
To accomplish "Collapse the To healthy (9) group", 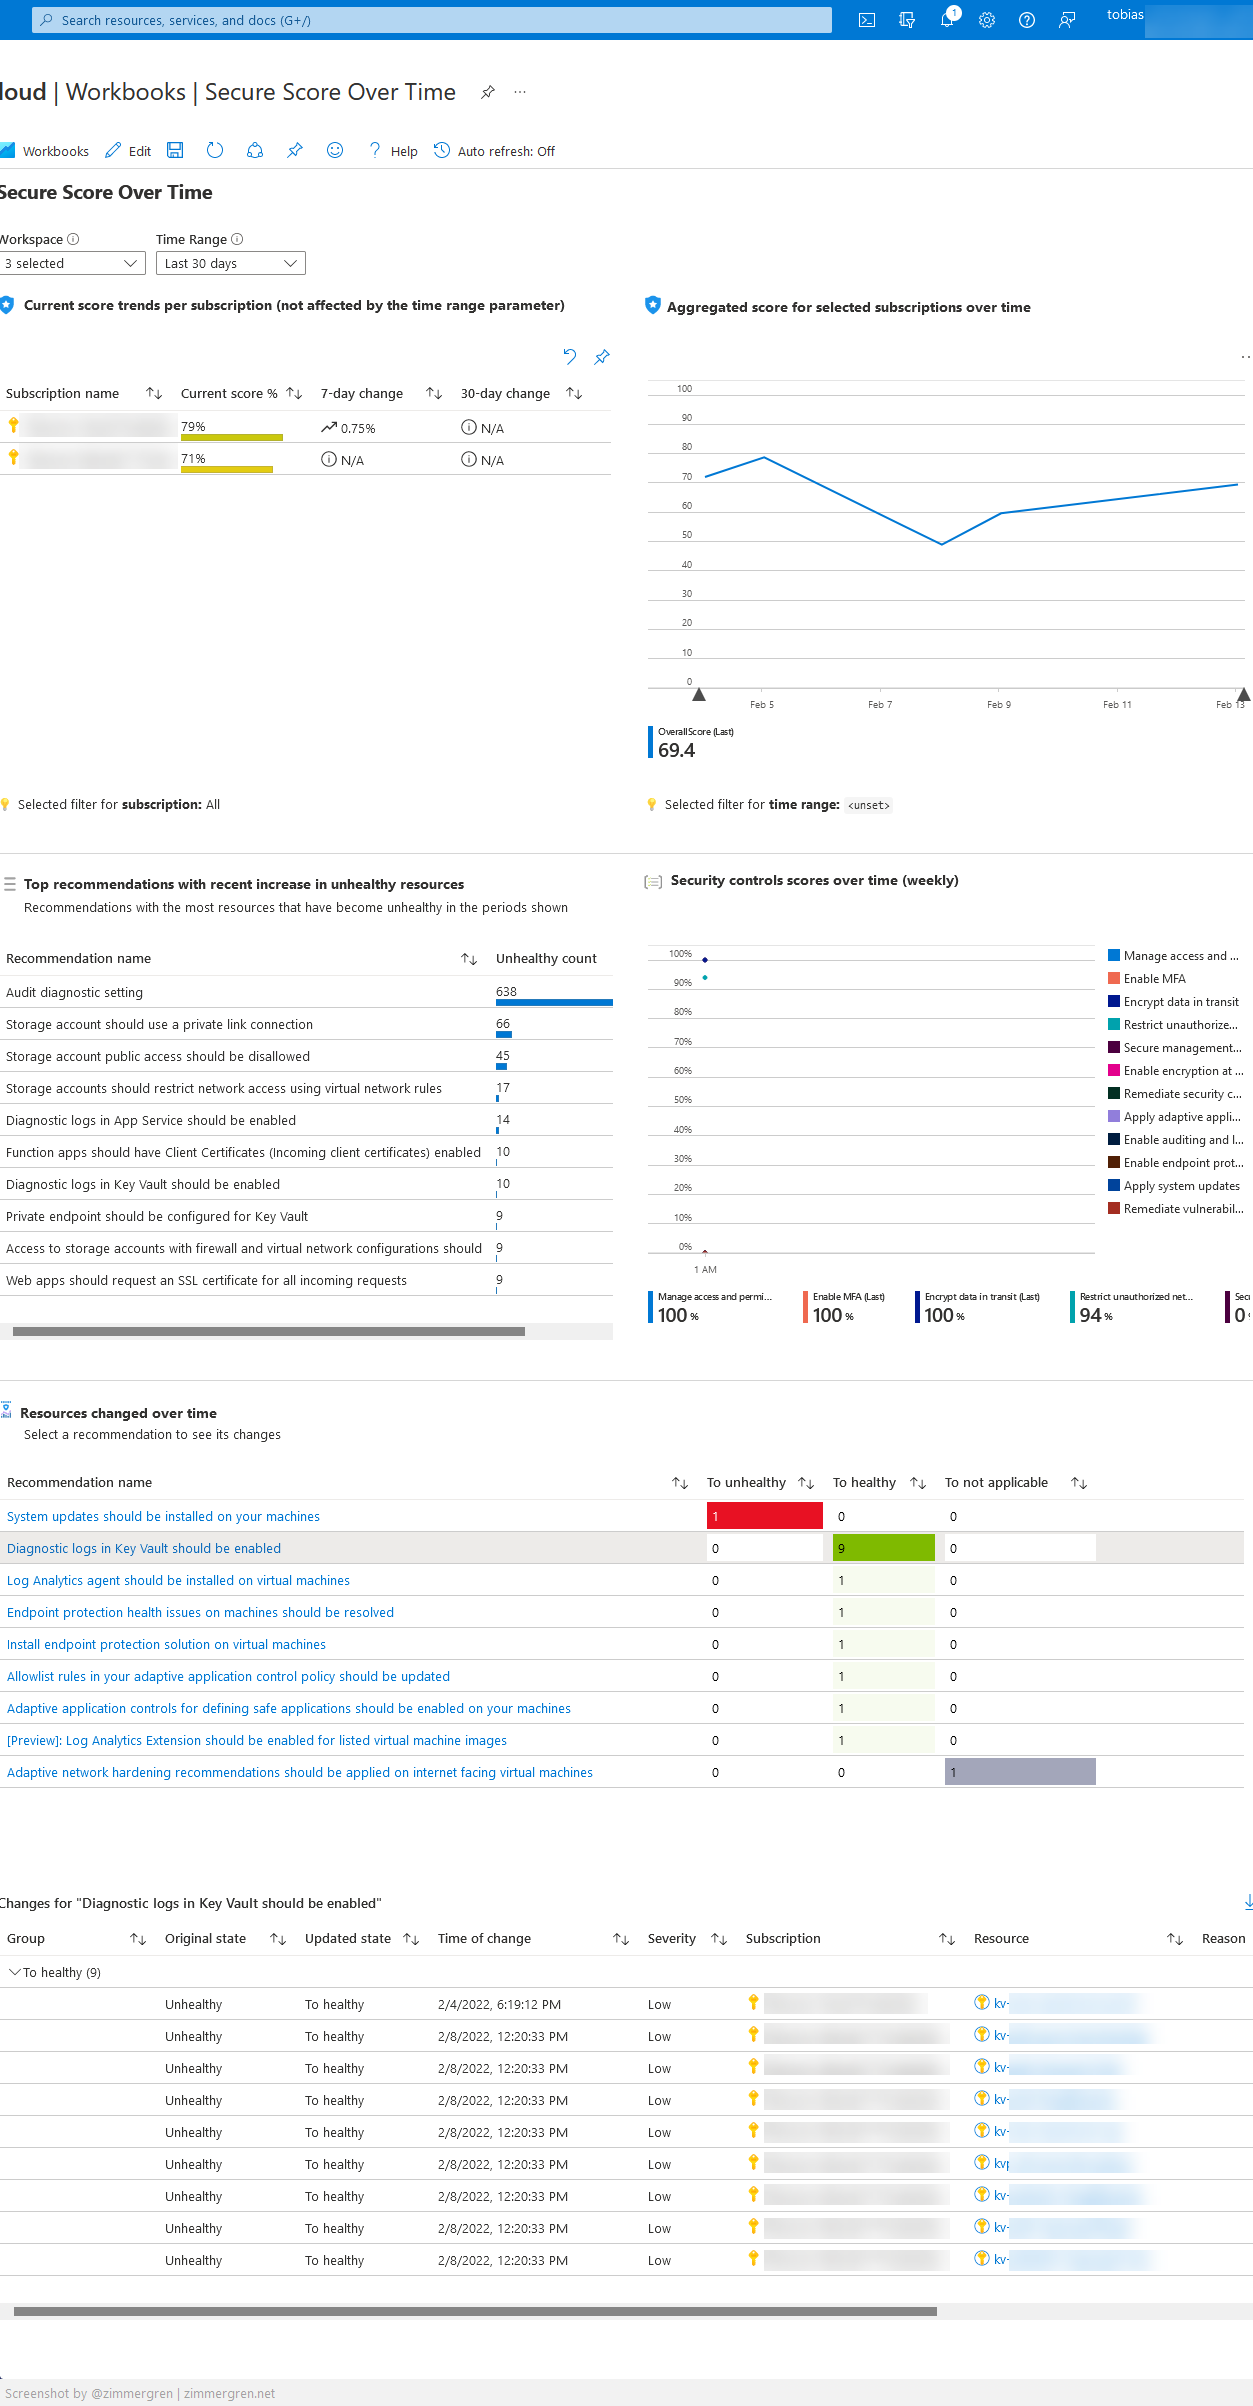I will (x=15, y=1972).
